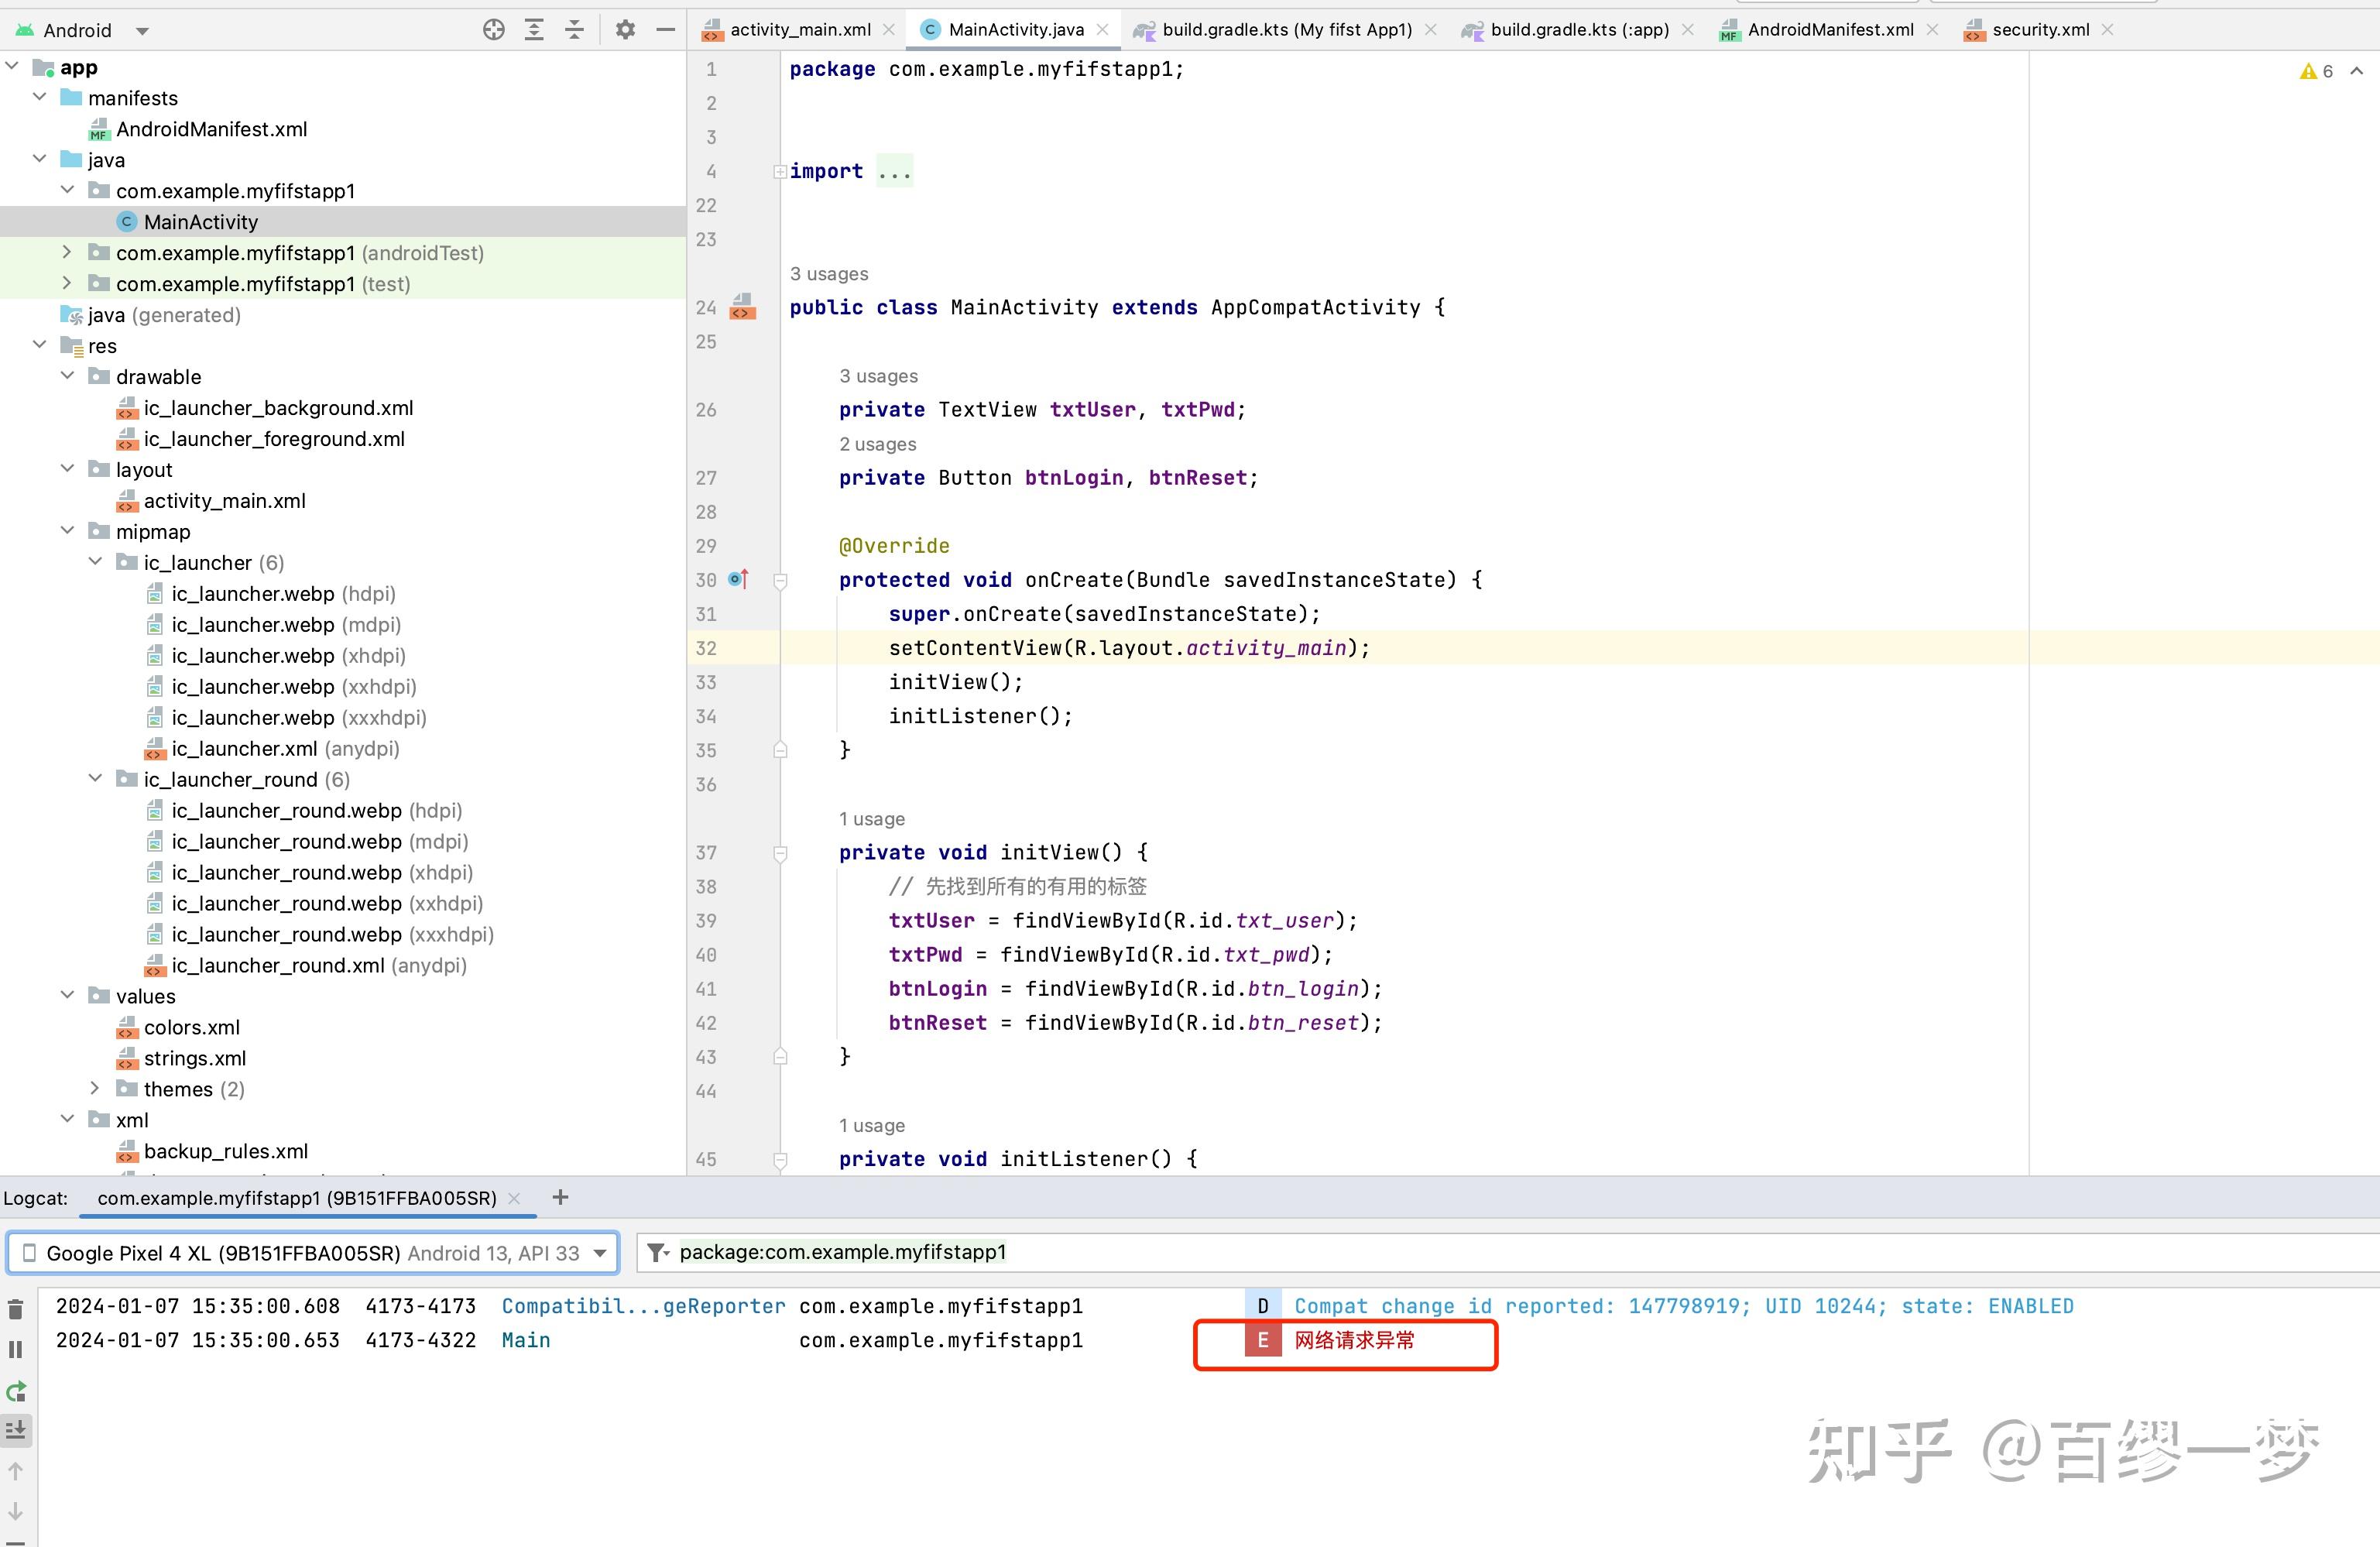The image size is (2380, 1547).
Task: Collapse the mipmap folder
Action: (67, 531)
